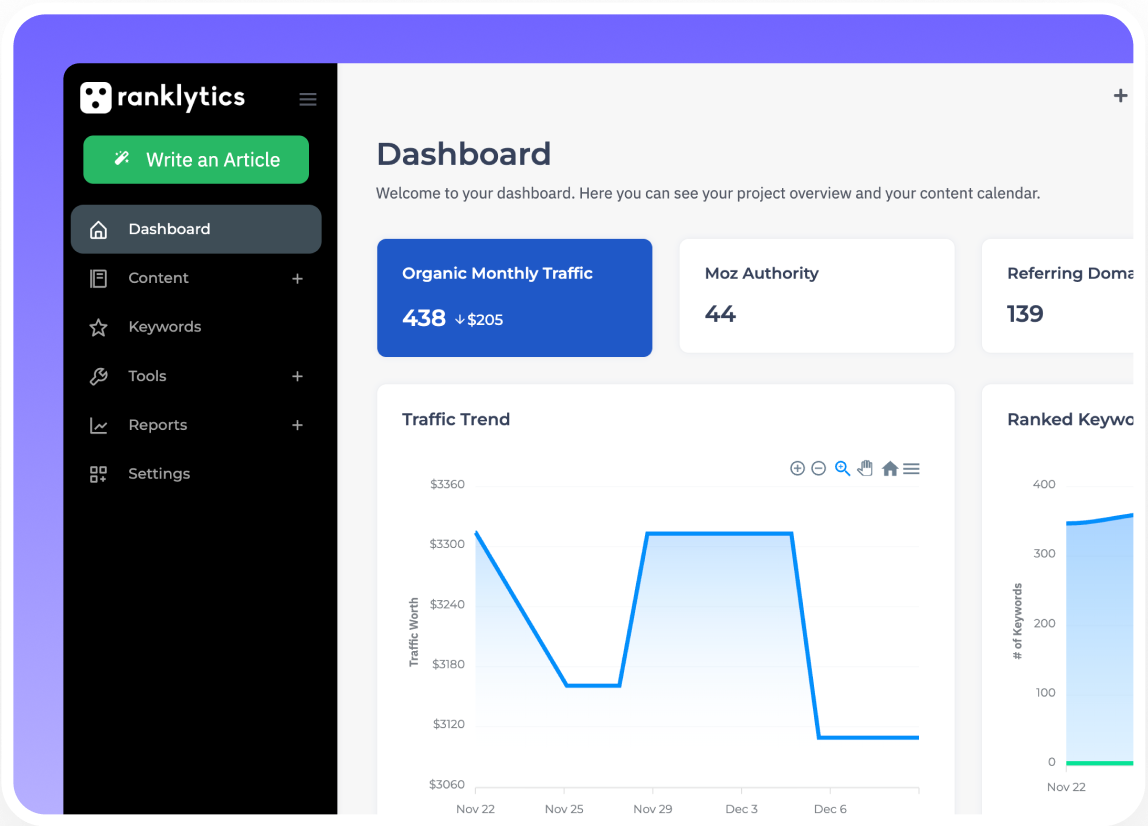
Task: Go to the Keywords section
Action: pos(165,327)
